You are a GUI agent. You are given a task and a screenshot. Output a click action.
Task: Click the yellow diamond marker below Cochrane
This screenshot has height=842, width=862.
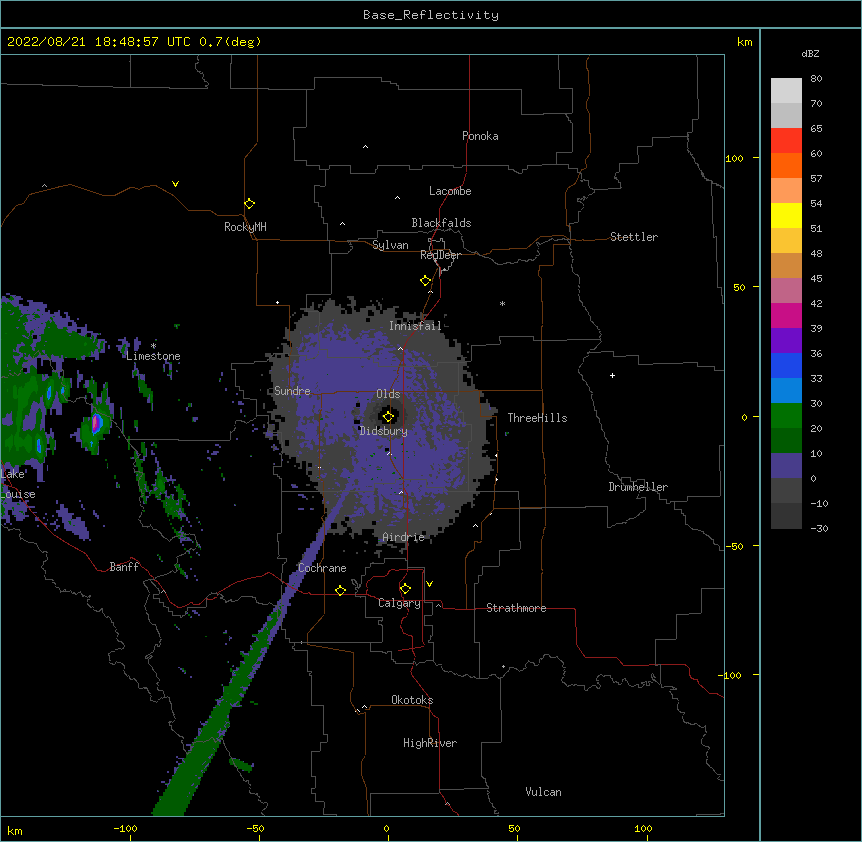pos(340,590)
